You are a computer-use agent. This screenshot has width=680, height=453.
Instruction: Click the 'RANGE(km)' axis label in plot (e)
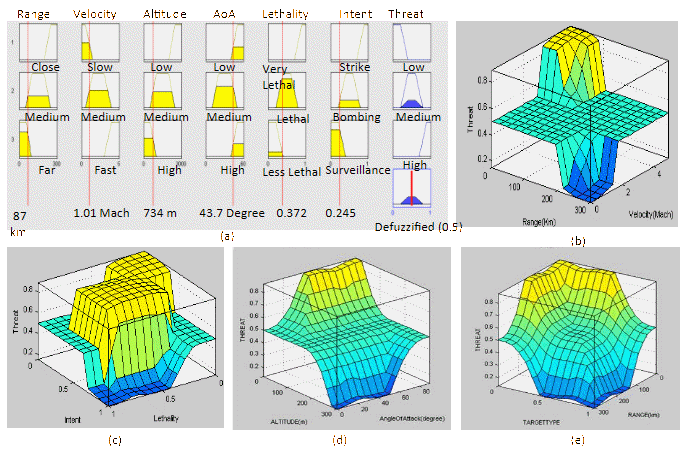(x=643, y=415)
